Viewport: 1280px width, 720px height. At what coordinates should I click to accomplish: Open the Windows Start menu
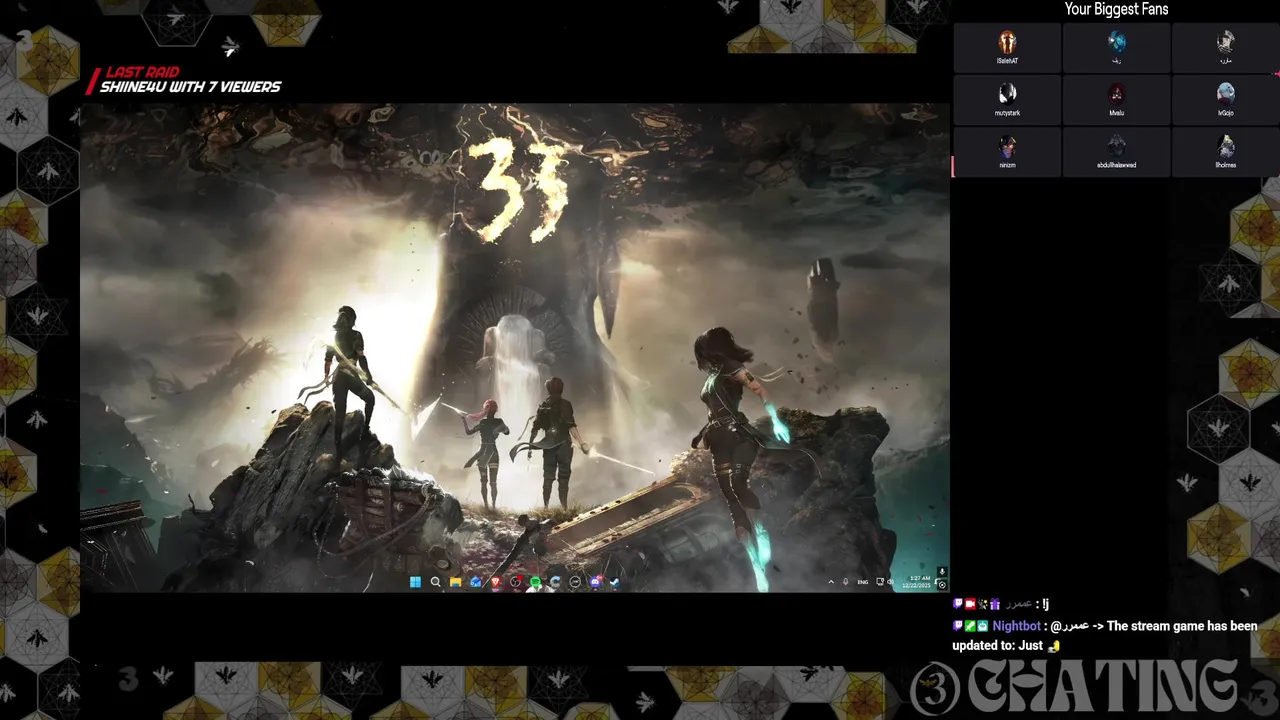[x=415, y=582]
